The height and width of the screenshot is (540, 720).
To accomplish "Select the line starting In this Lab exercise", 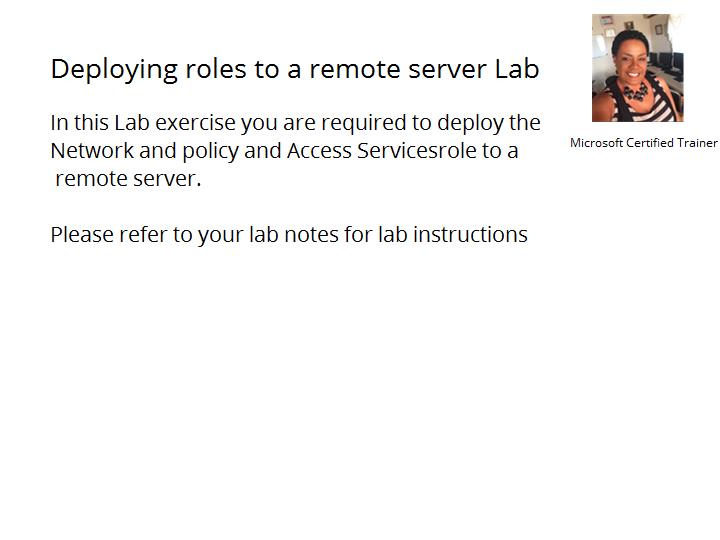I will 295,123.
